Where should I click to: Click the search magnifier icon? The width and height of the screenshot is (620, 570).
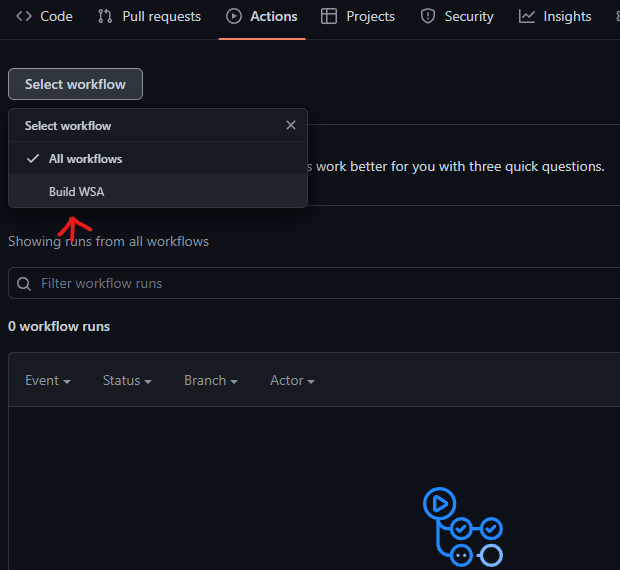click(24, 283)
